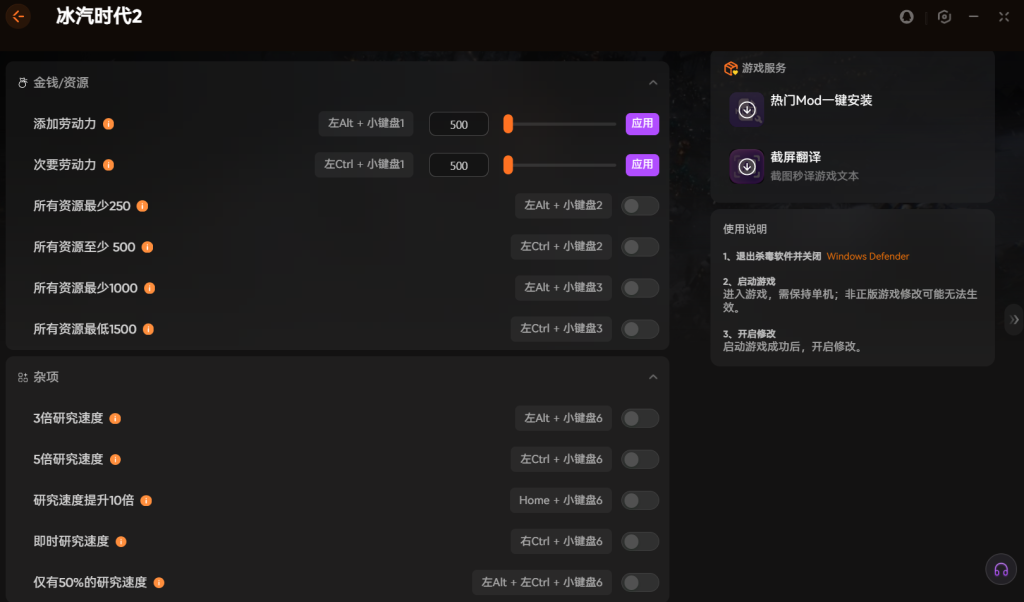The height and width of the screenshot is (602, 1024).
Task: Click the 添加劳动力 slider handle
Action: [x=508, y=124]
